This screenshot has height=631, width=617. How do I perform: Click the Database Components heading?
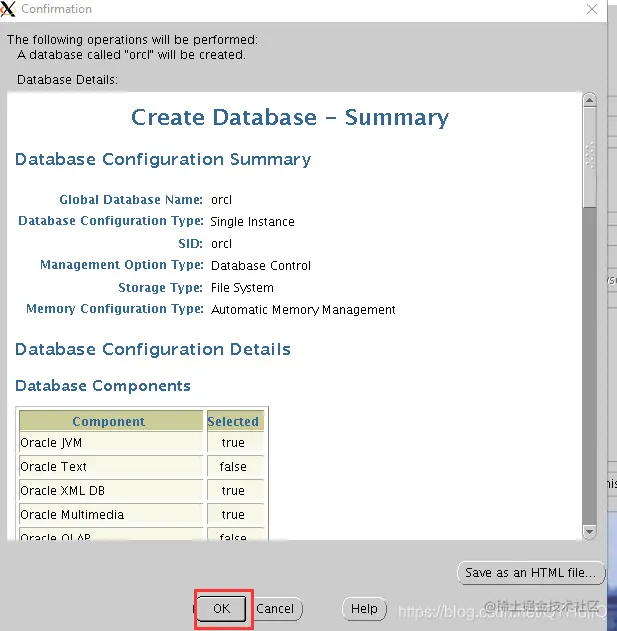(103, 386)
